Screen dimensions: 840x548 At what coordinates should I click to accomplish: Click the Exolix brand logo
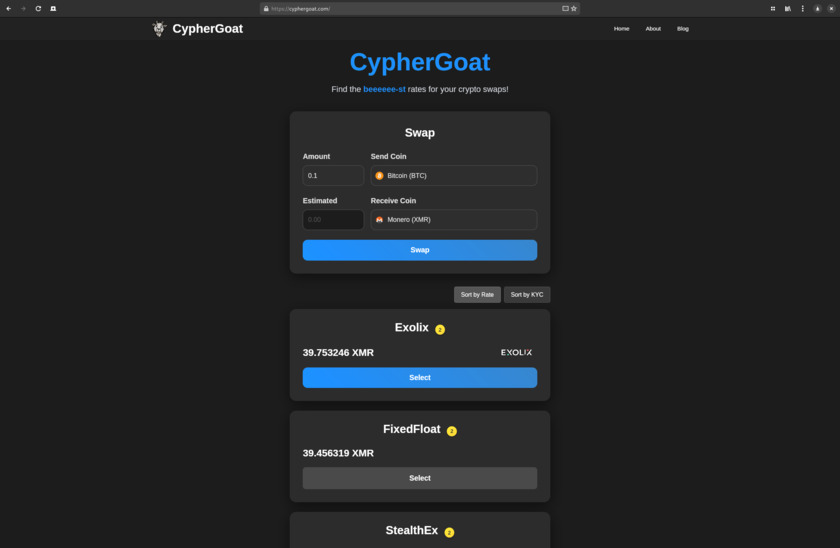click(x=516, y=352)
